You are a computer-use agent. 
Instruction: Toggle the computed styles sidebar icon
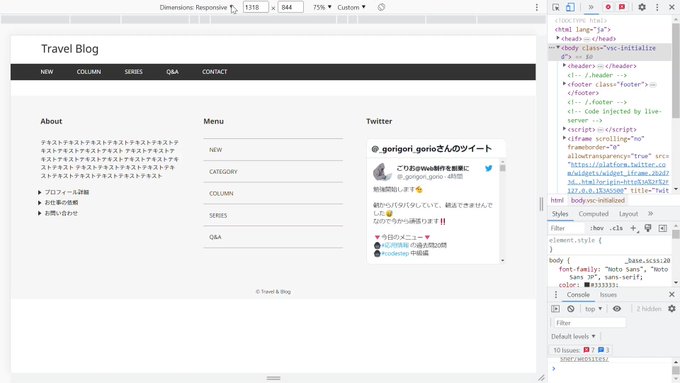pyautogui.click(x=663, y=228)
